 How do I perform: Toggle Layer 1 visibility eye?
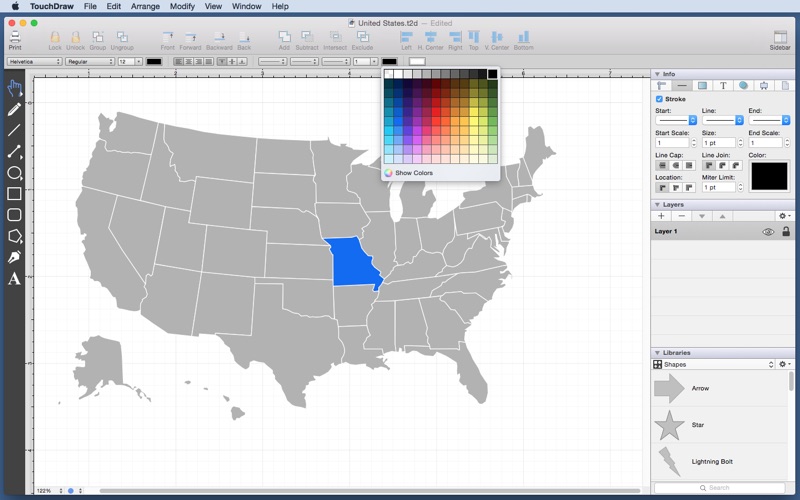[768, 232]
